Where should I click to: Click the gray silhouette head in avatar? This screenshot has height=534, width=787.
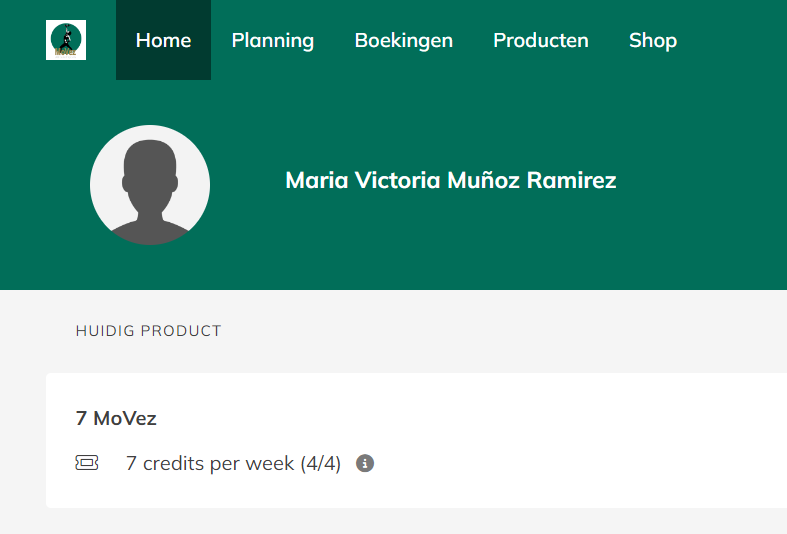150,165
